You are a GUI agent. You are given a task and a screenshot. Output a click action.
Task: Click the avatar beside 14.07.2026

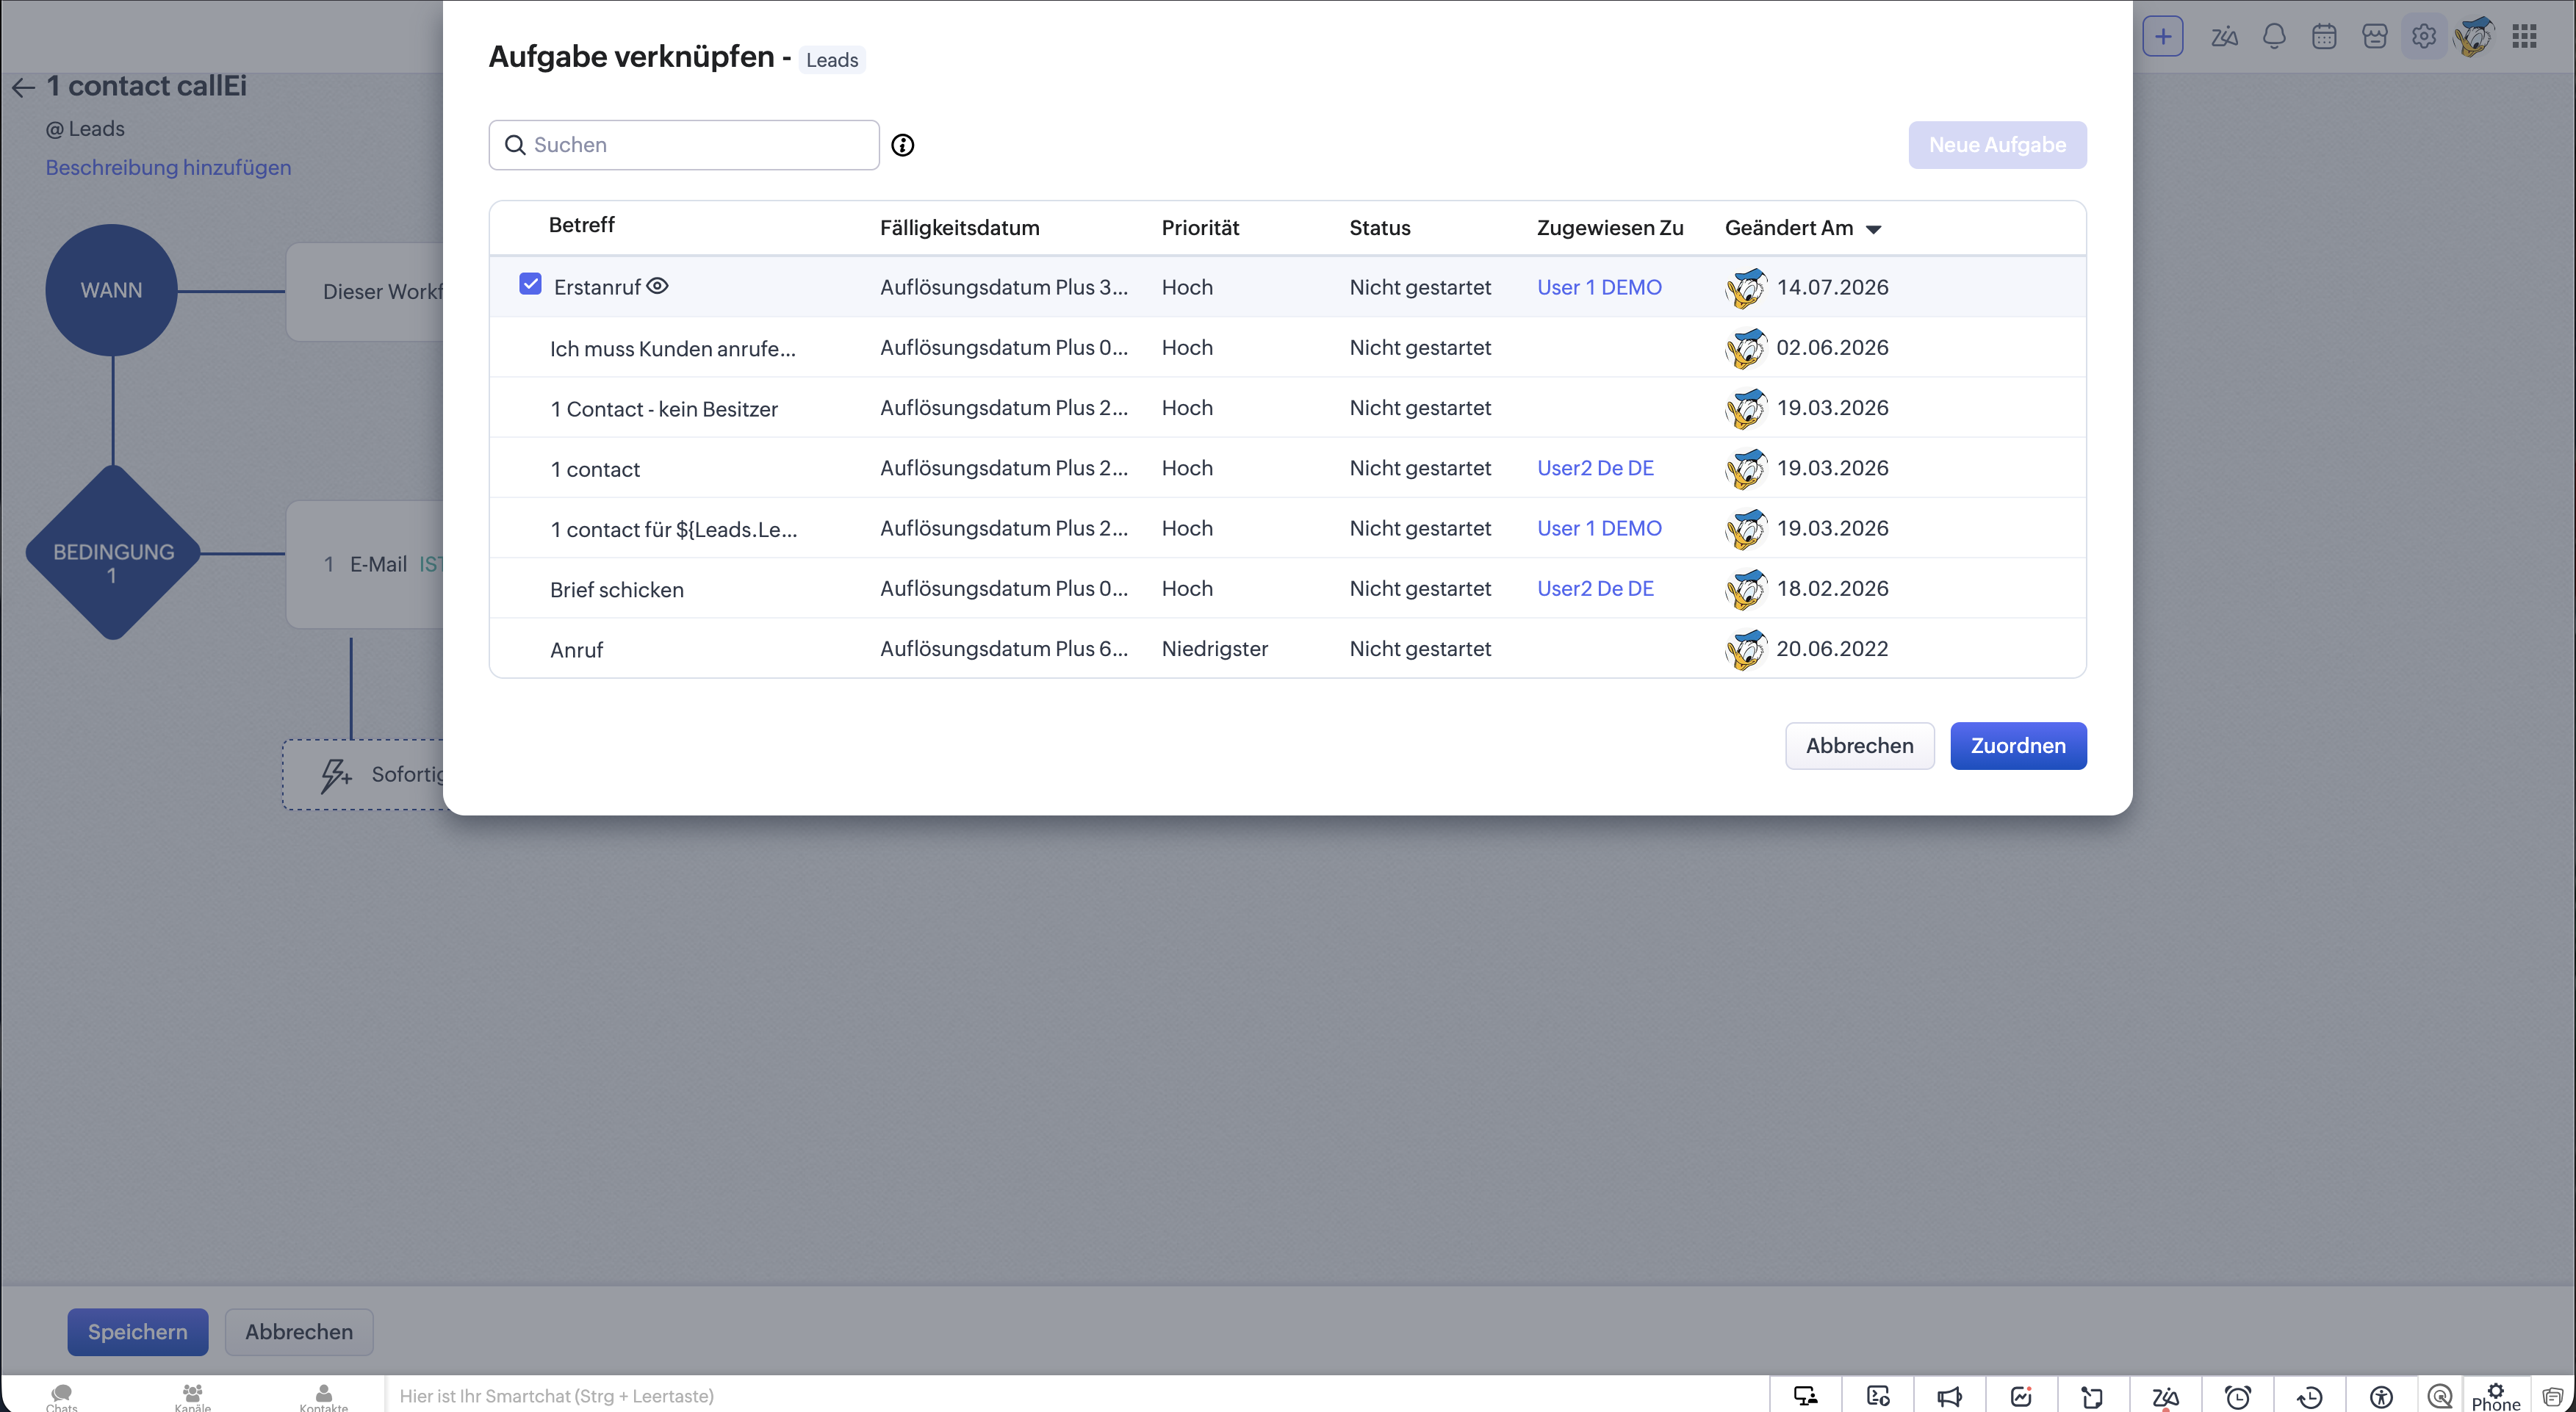click(x=1746, y=288)
